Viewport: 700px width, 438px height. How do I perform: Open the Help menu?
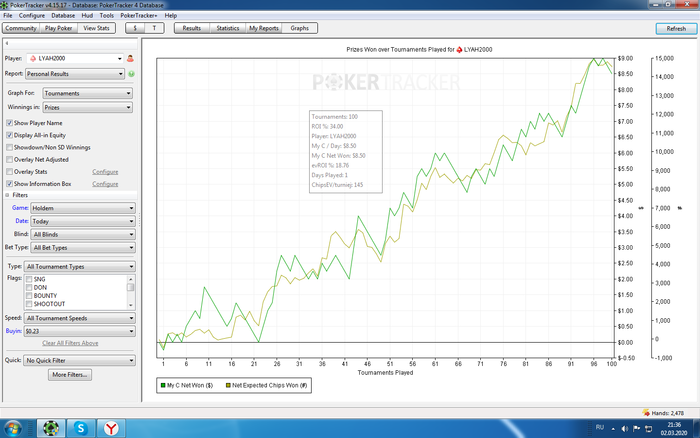(x=171, y=15)
